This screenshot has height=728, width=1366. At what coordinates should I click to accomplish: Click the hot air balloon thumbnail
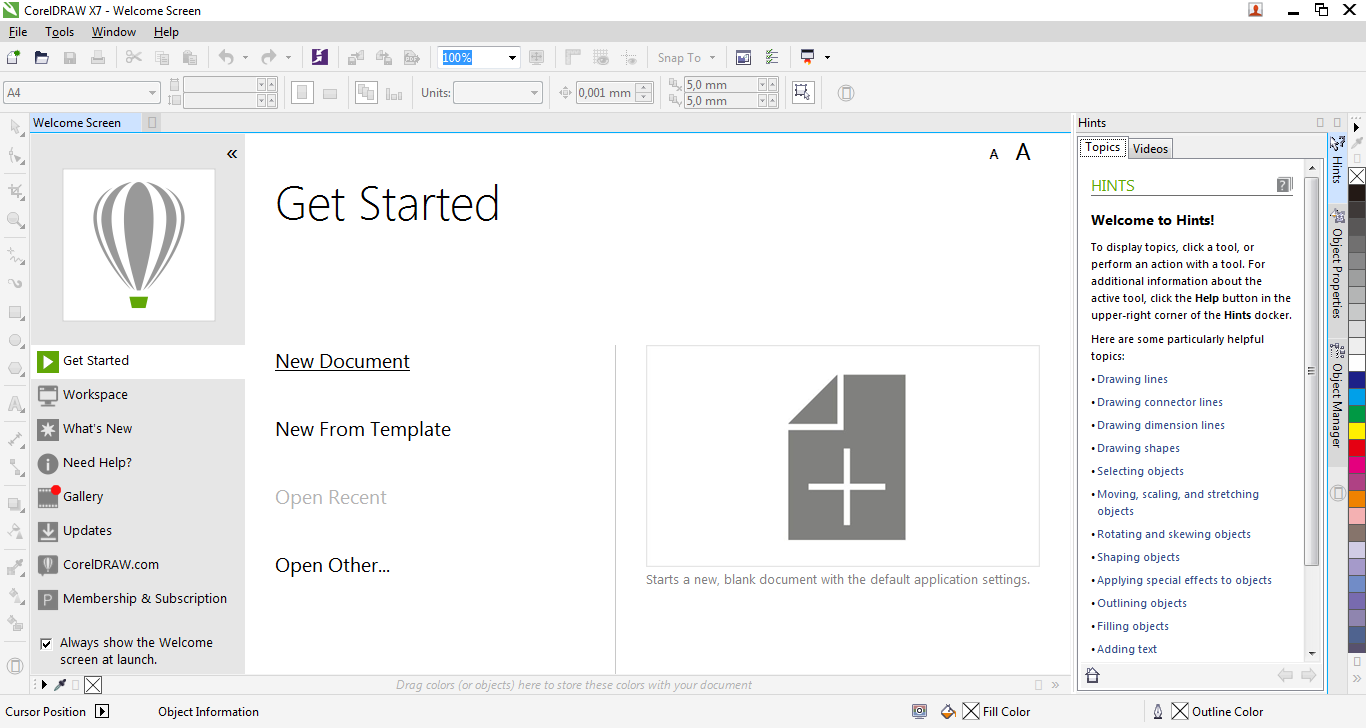coord(138,243)
